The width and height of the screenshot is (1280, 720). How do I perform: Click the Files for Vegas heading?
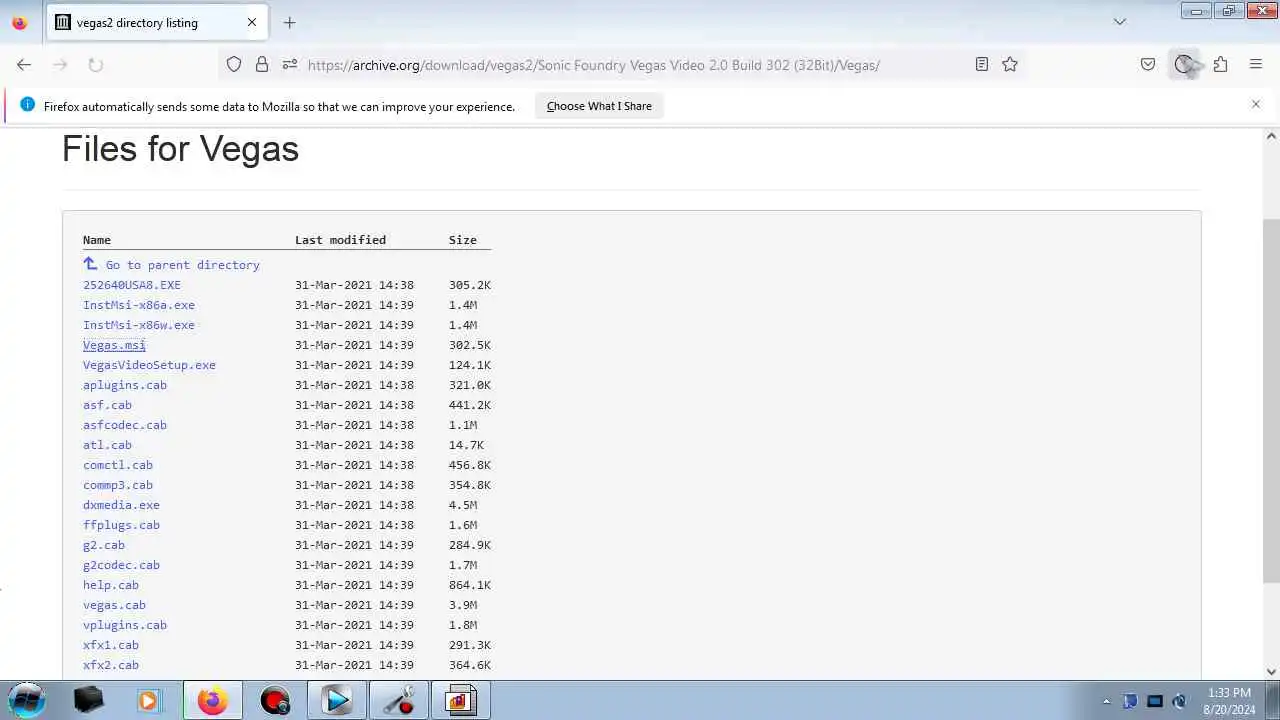tap(180, 149)
